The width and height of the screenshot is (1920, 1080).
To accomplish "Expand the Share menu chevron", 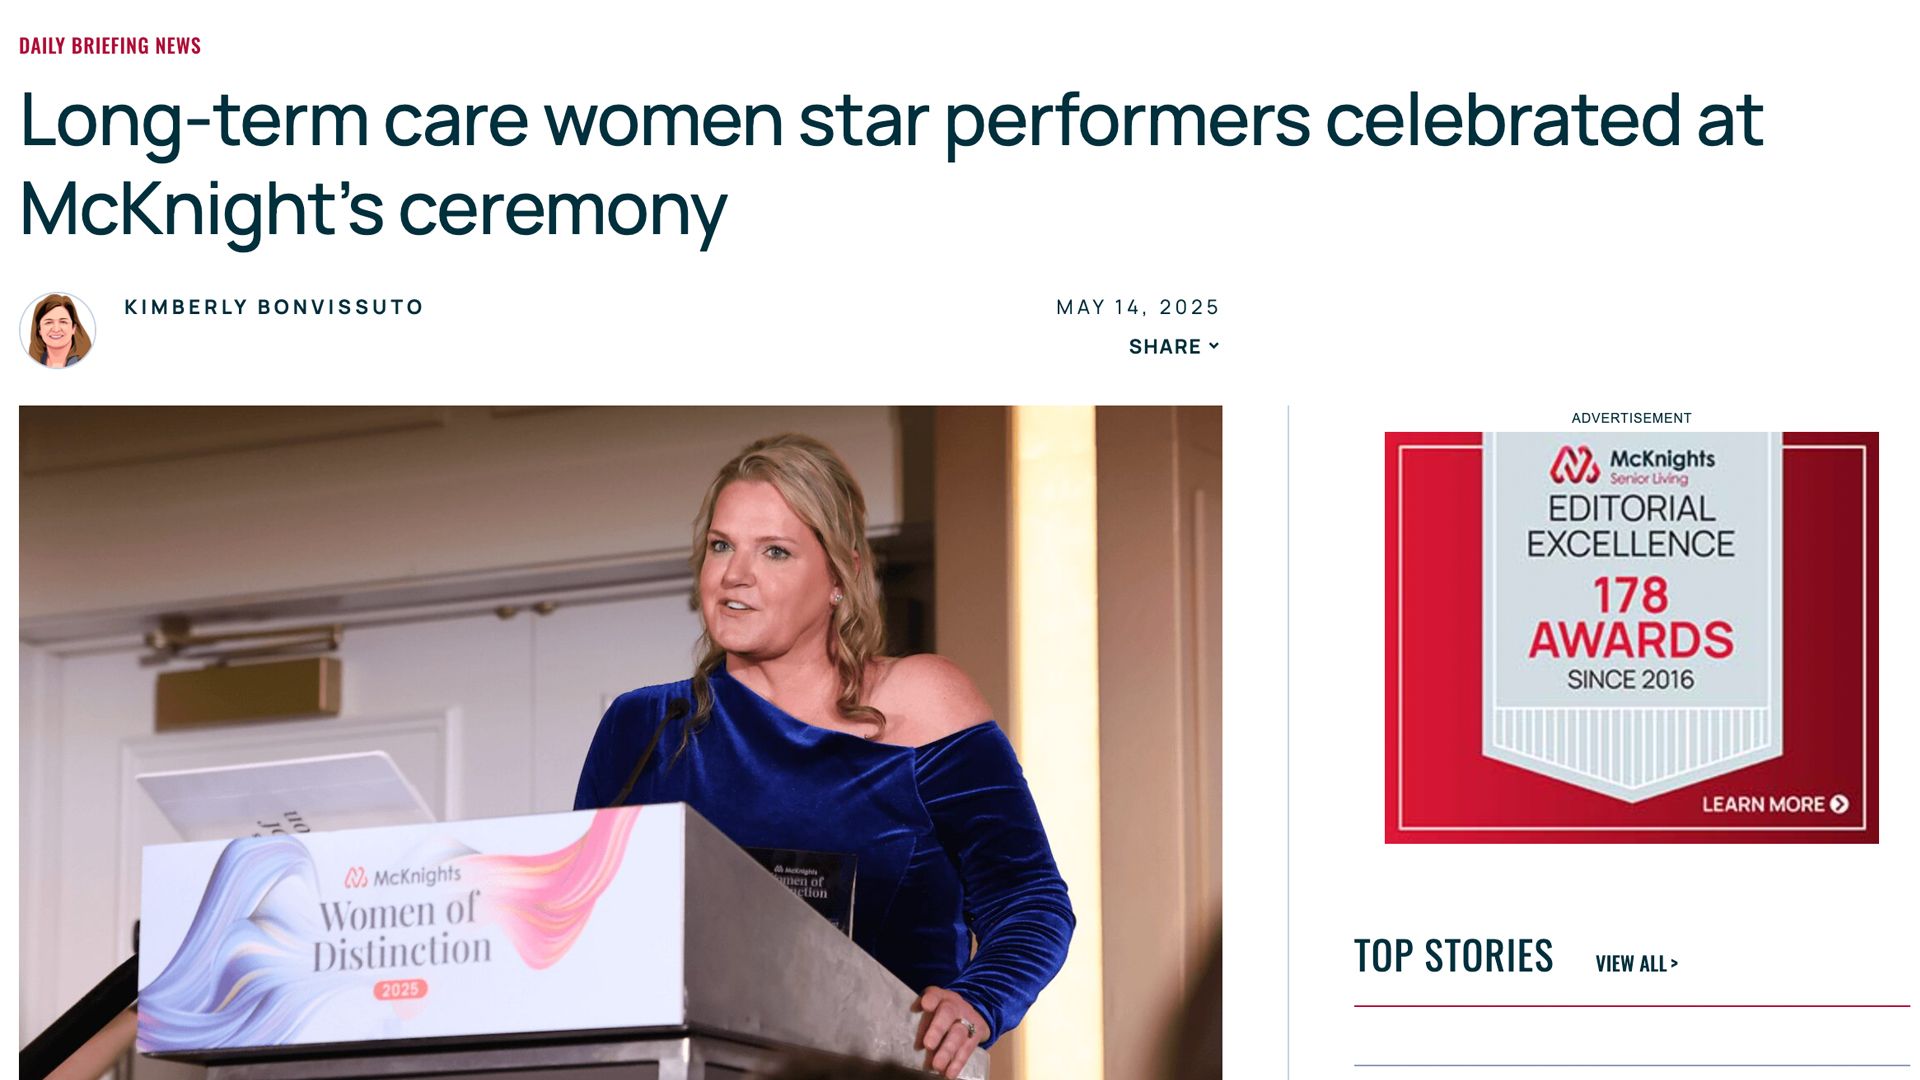I will tap(1214, 346).
